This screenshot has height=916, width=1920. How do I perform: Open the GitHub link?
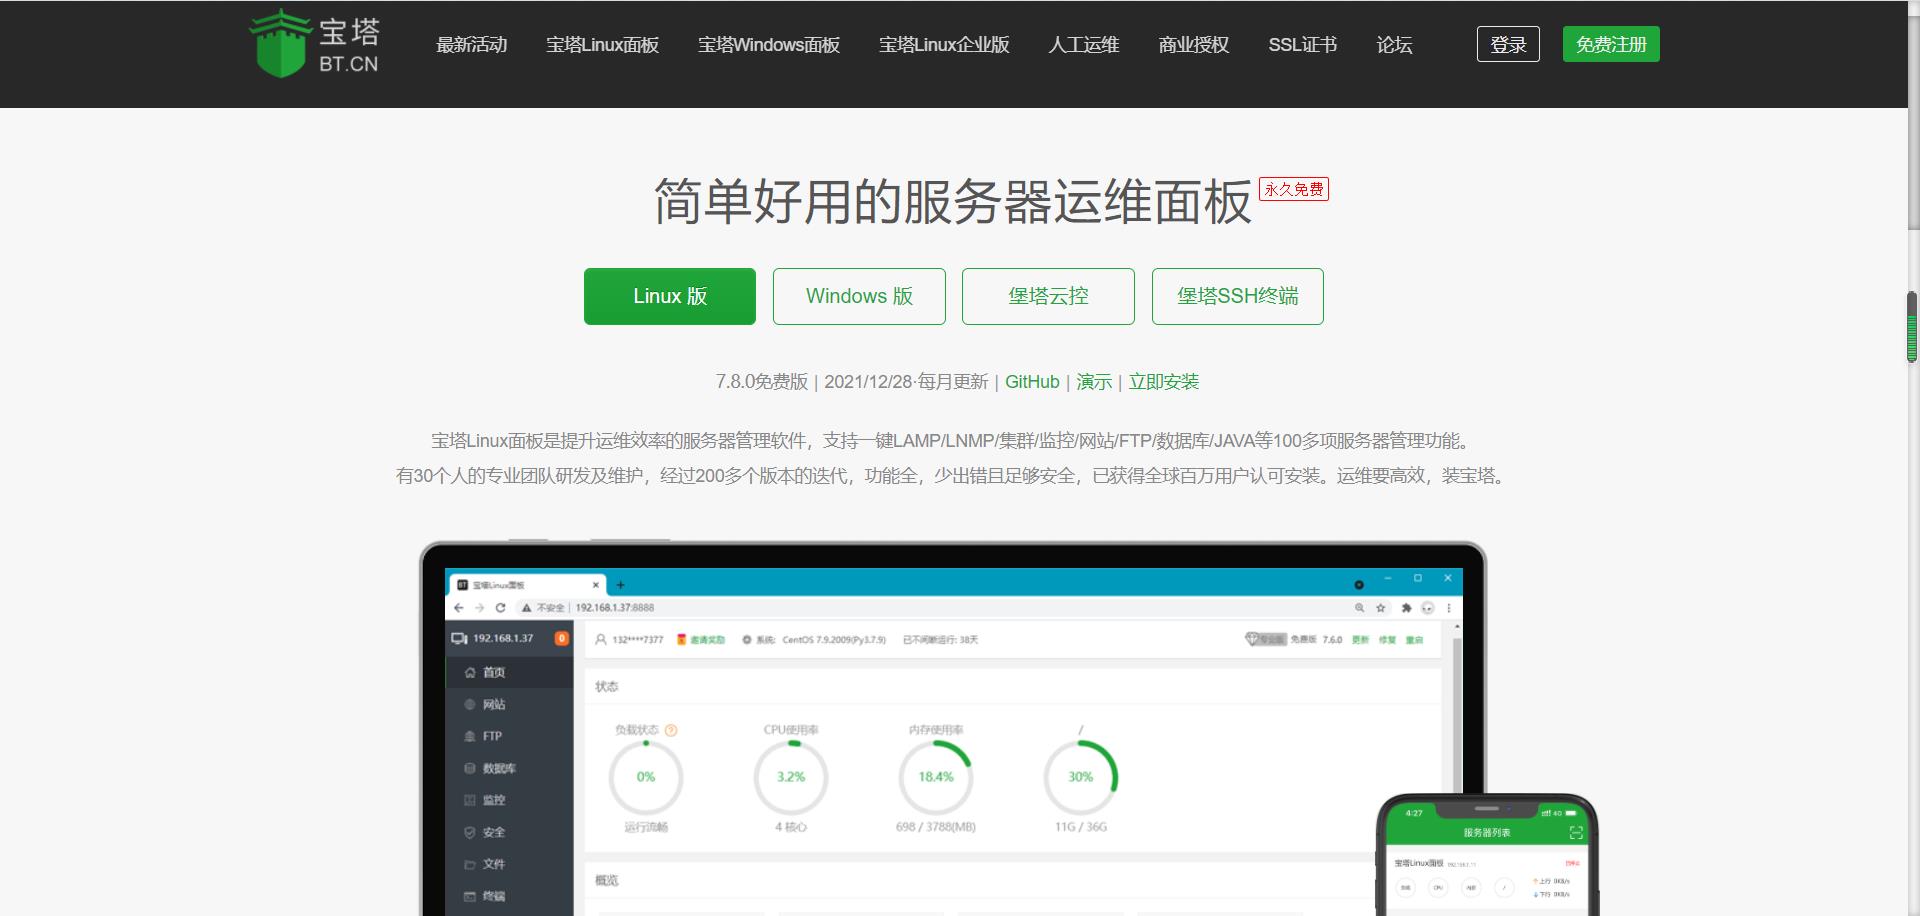click(1032, 382)
